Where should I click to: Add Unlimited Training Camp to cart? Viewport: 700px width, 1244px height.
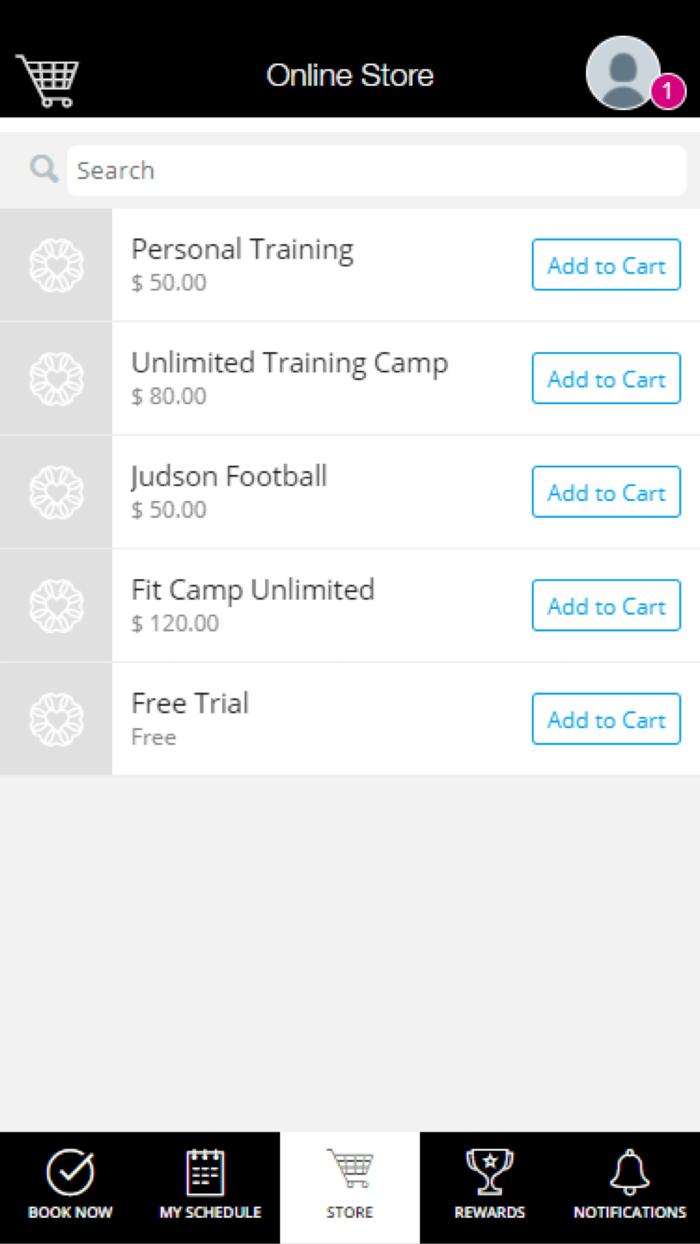(x=606, y=378)
